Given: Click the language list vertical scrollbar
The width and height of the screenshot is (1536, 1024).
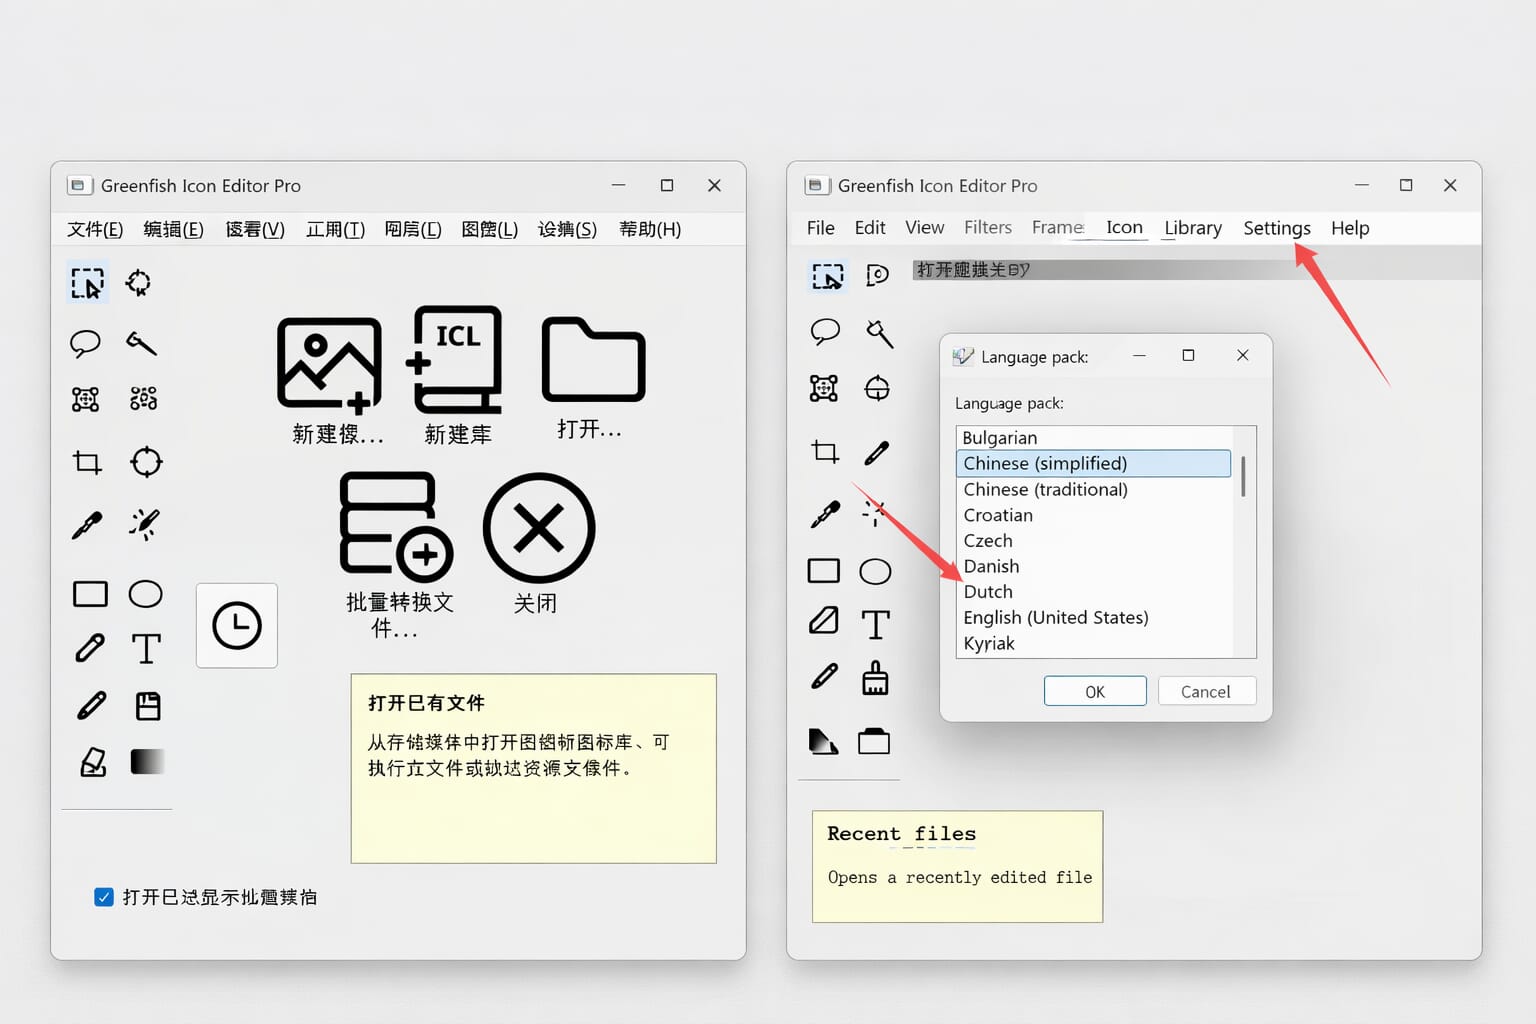Looking at the screenshot, I should point(1243,478).
